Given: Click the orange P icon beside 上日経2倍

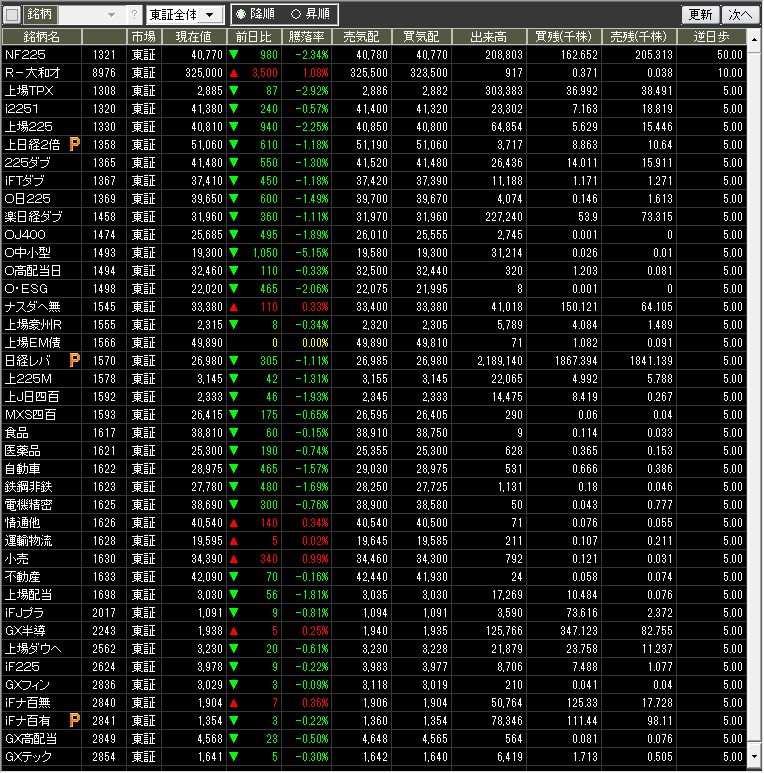Looking at the screenshot, I should (74, 144).
